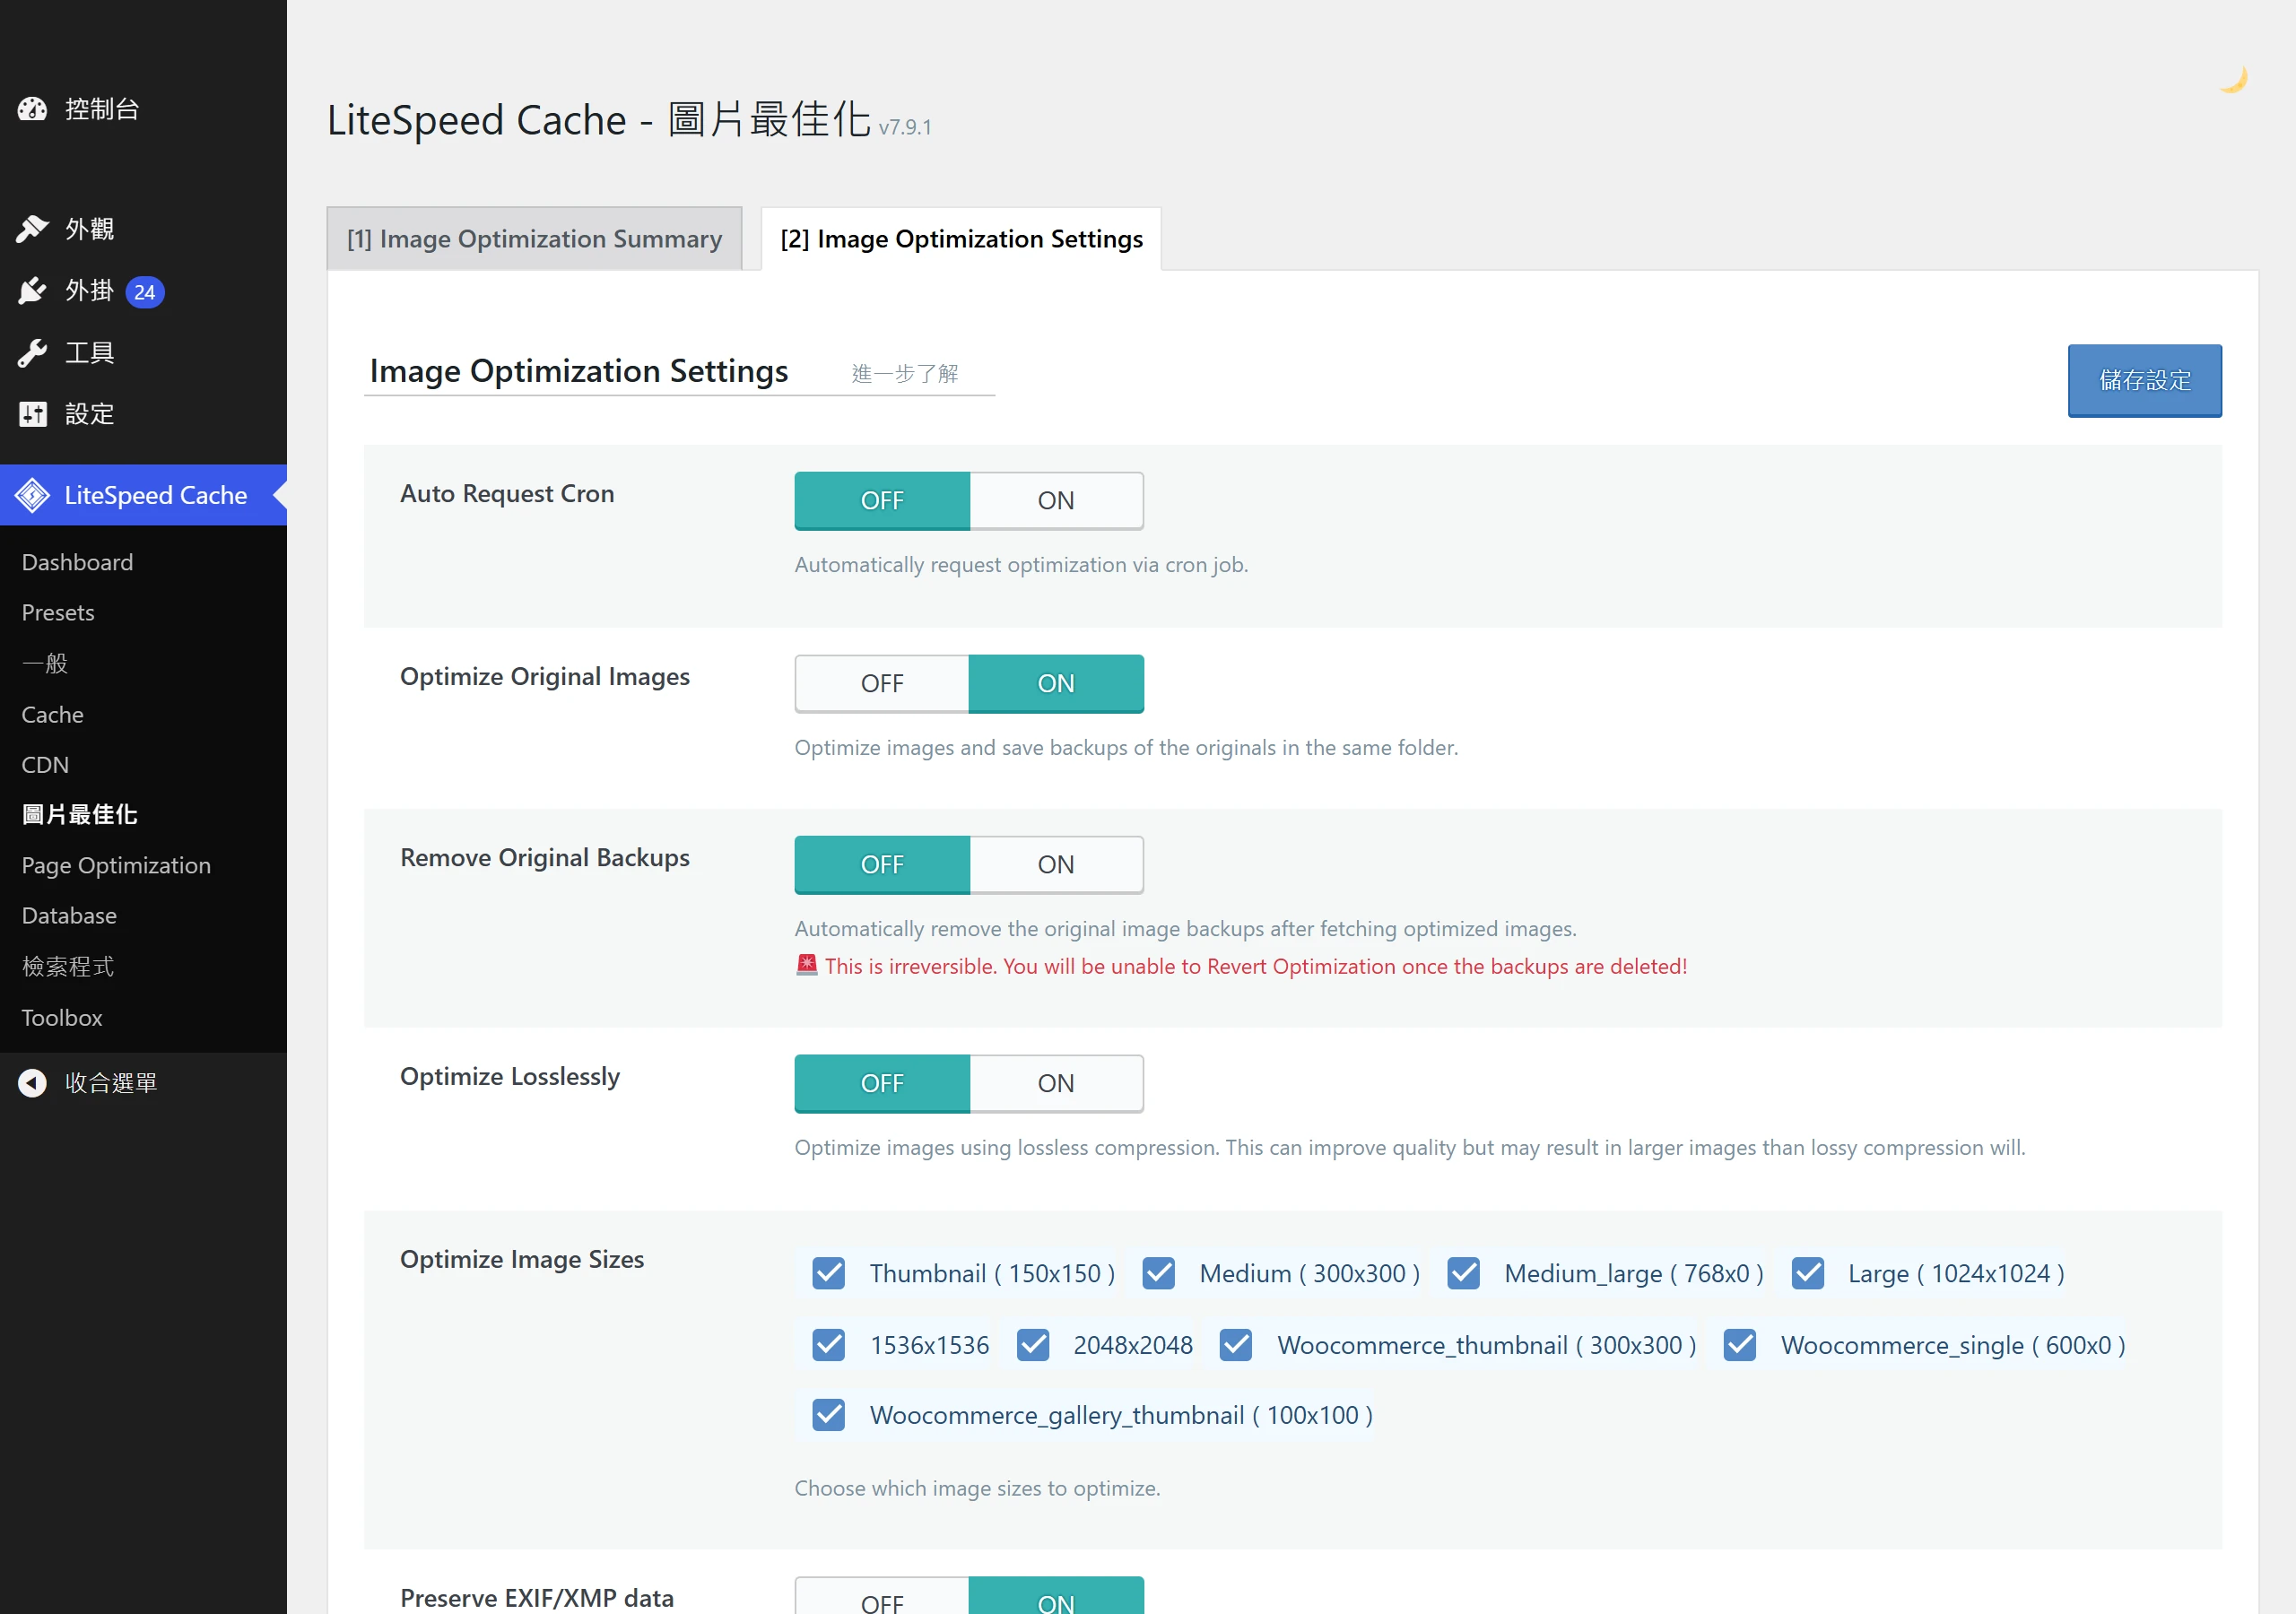2296x1614 pixels.
Task: Click the Optimize Image Sizes setting label
Action: pos(522,1259)
